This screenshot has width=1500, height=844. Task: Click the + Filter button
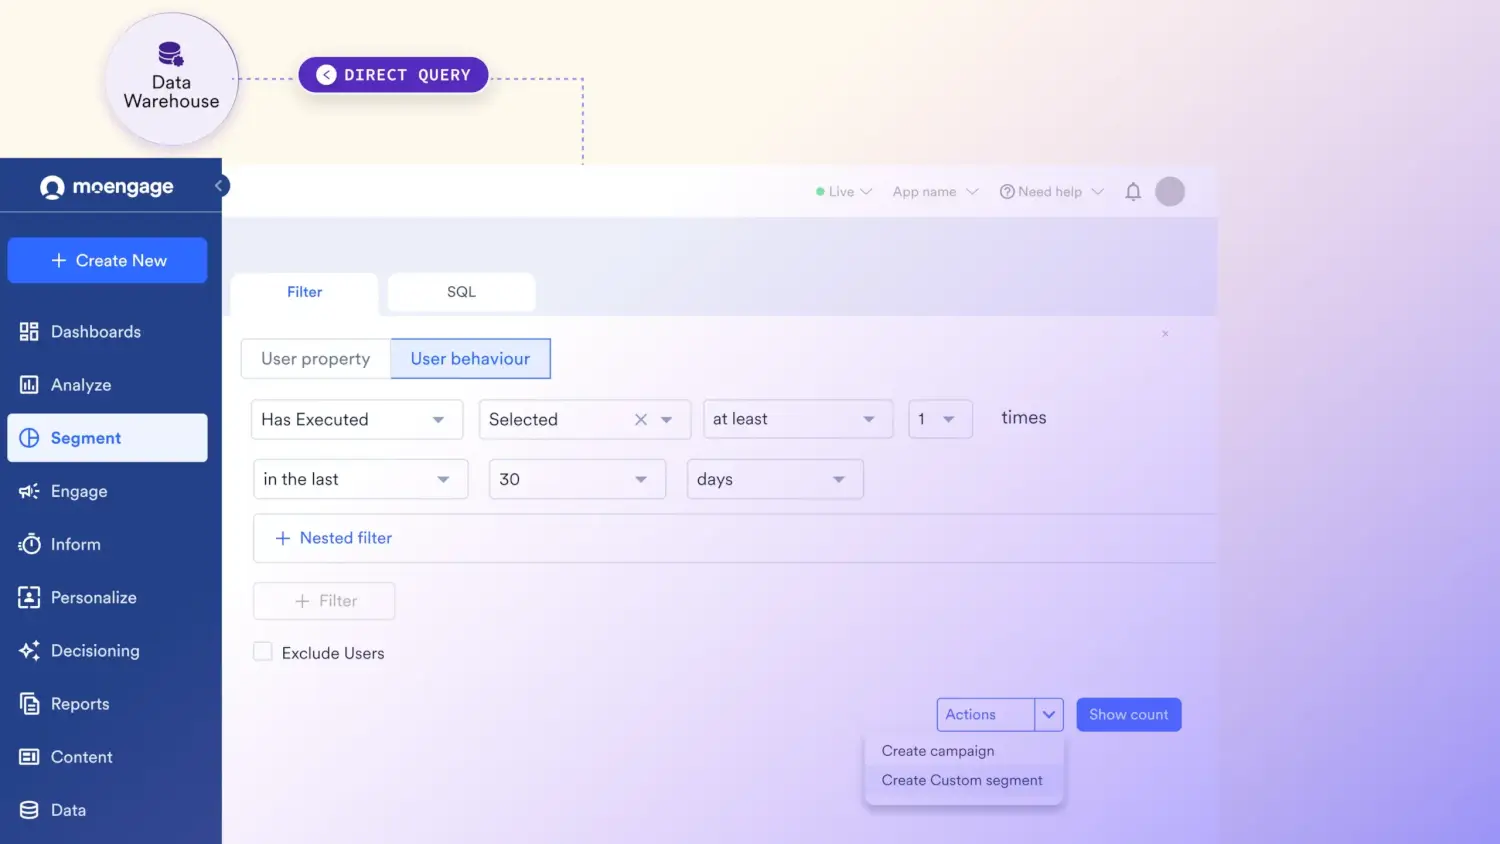coord(324,601)
